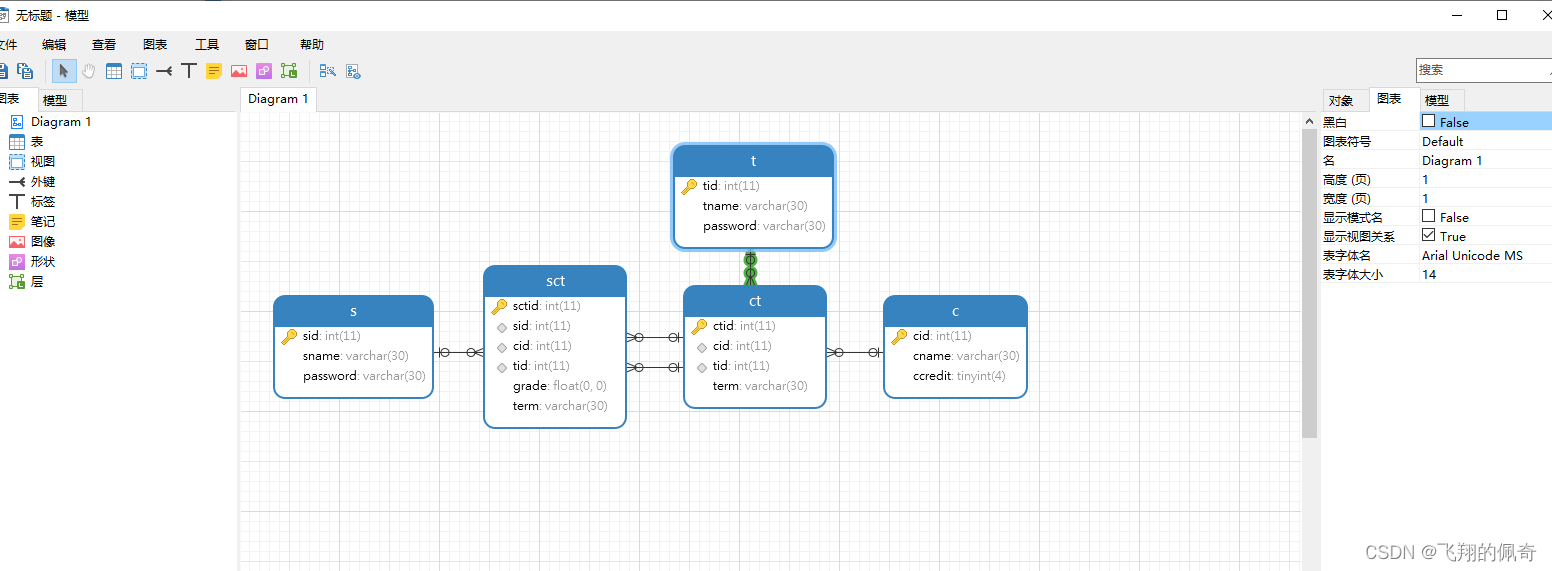Click the key icon beside cid in table c

pos(899,336)
